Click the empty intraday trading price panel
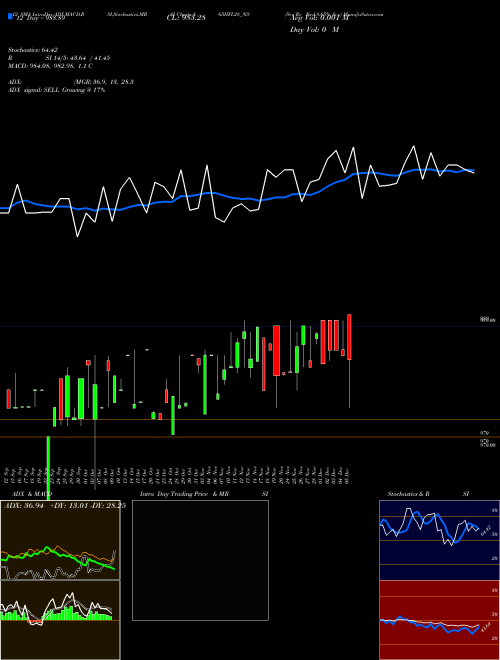Viewport: 500px width, 660px height. click(200, 560)
